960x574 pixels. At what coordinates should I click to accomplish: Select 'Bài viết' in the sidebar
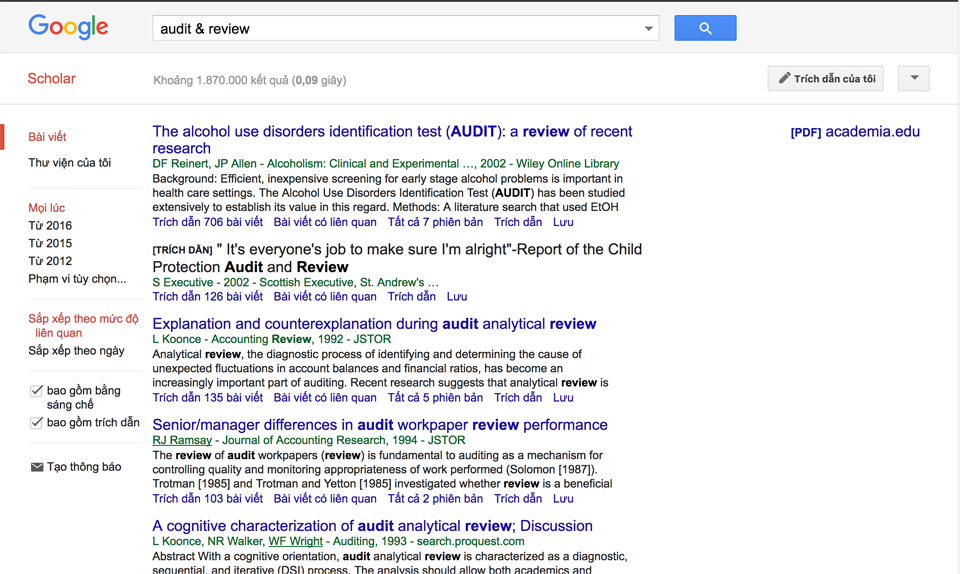pyautogui.click(x=47, y=137)
